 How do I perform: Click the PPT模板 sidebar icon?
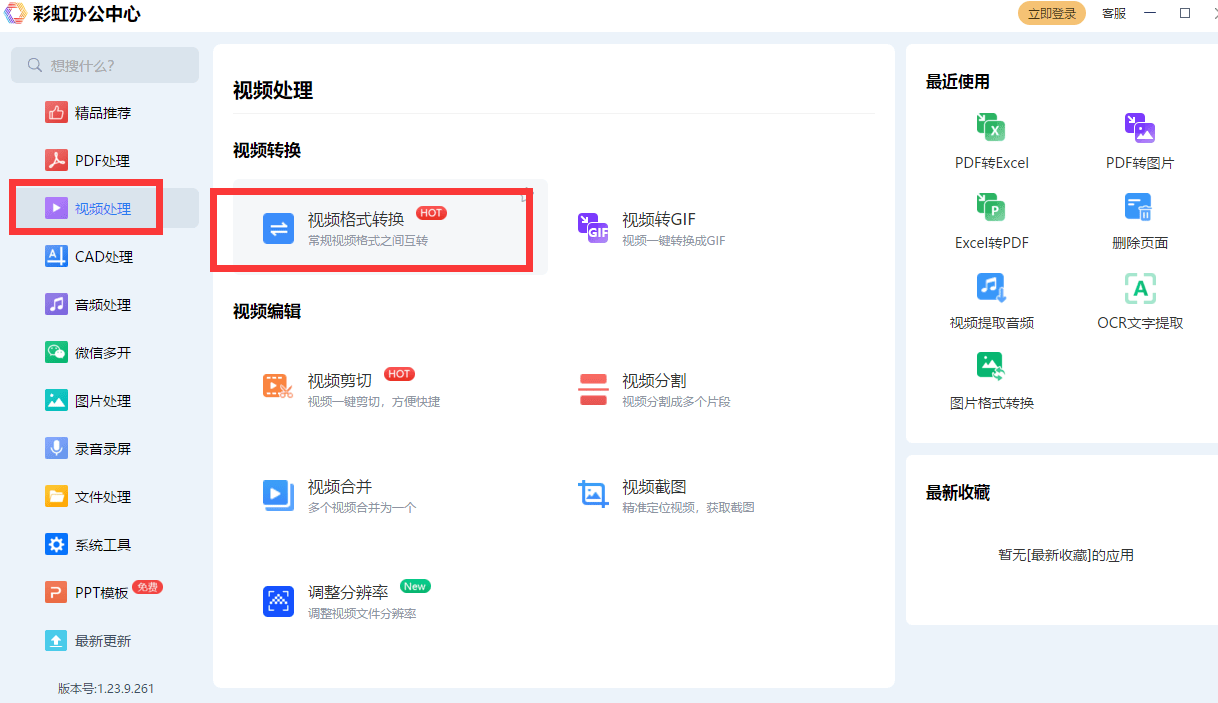click(x=56, y=592)
